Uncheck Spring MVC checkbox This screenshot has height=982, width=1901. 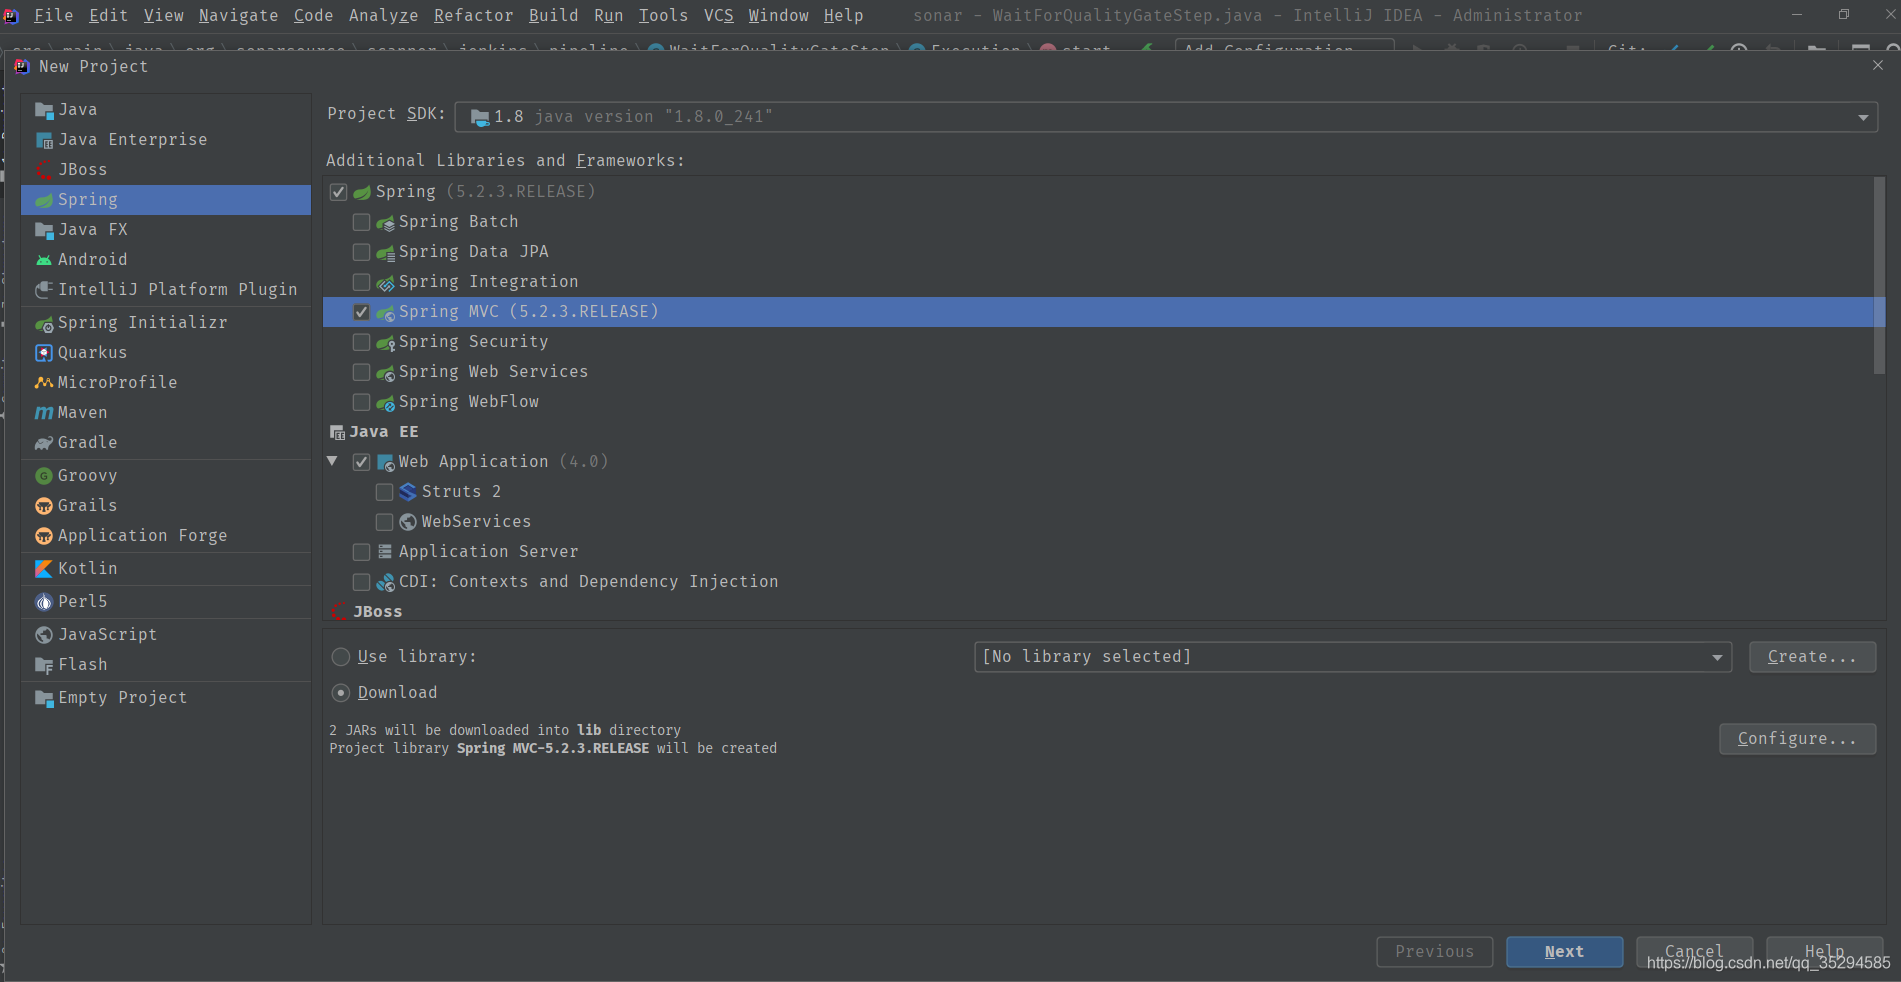[362, 312]
